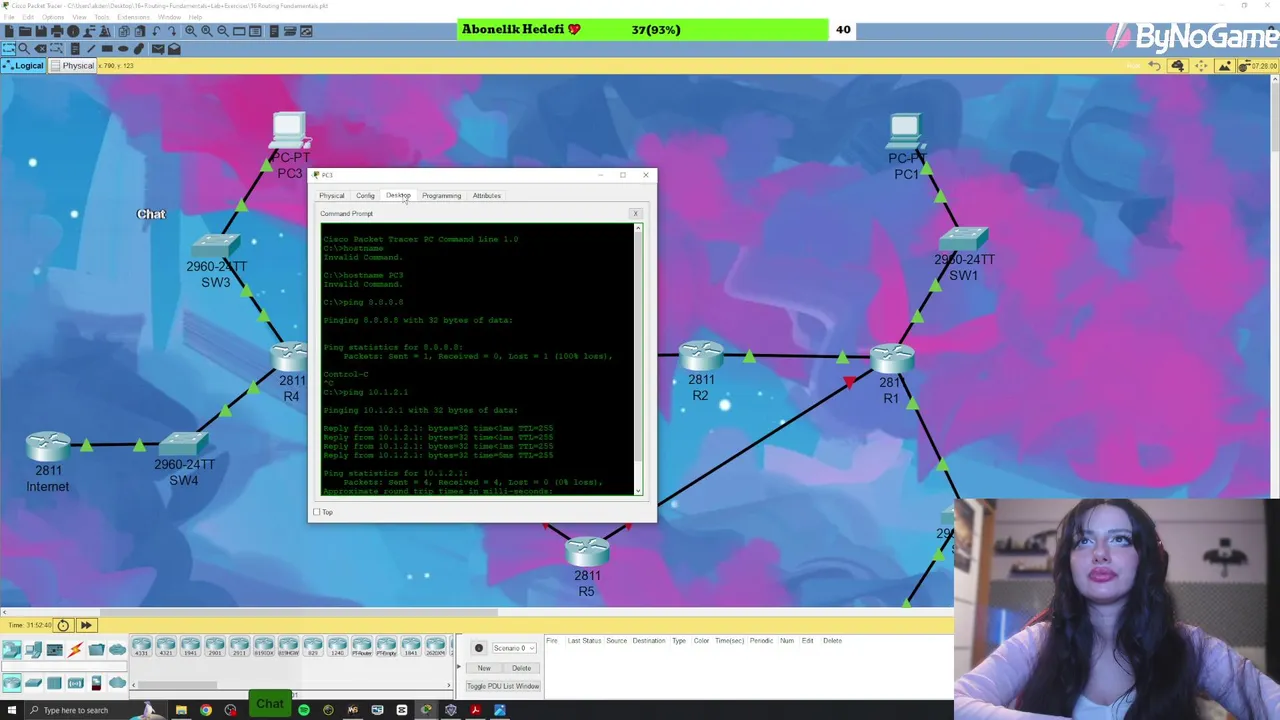Click the Set Background image icon
Image resolution: width=1280 pixels, height=720 pixels.
(x=1225, y=65)
